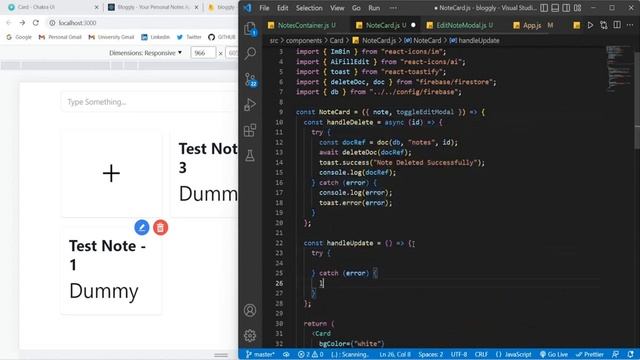Open the View menu
640x360 pixels.
[x=337, y=8]
